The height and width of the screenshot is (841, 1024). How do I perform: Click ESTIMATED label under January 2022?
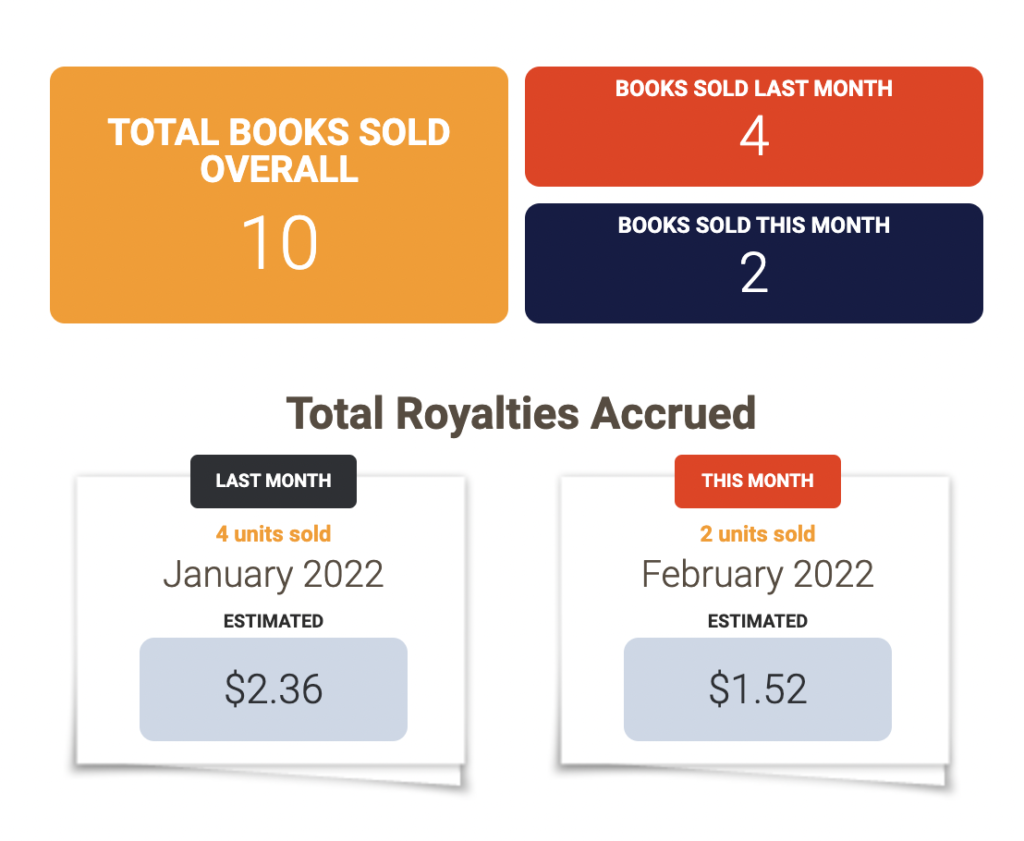273,621
